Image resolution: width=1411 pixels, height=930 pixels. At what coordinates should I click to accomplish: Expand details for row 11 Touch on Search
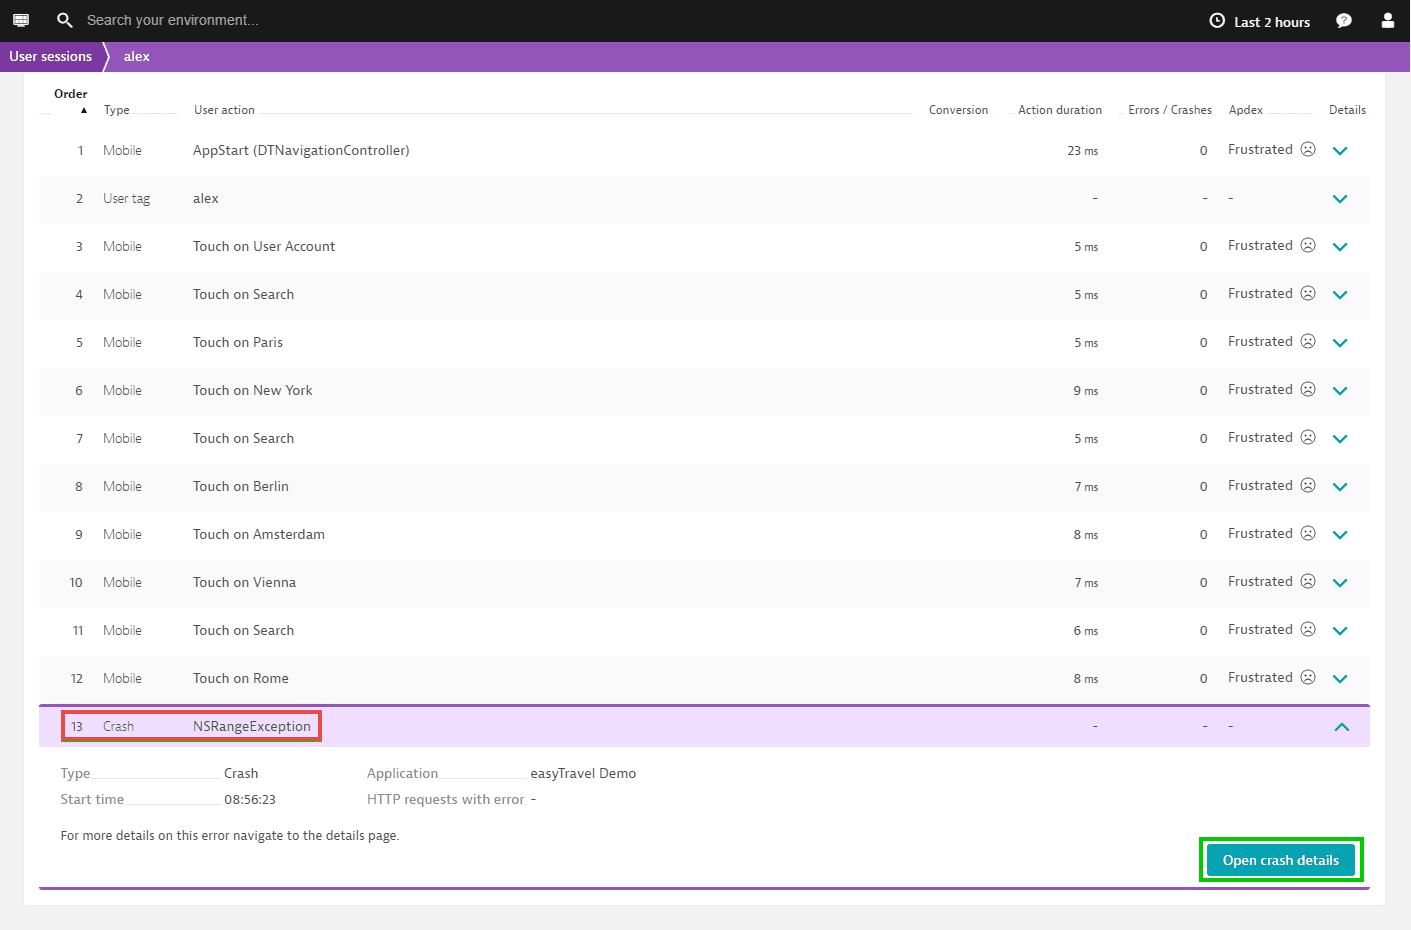click(1341, 631)
